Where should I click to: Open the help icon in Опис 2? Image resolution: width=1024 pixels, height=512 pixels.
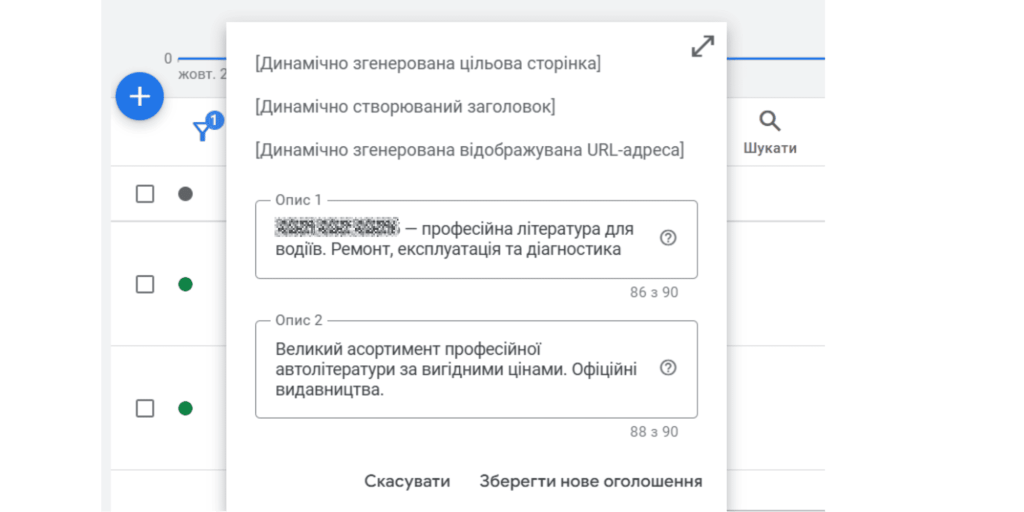669,368
